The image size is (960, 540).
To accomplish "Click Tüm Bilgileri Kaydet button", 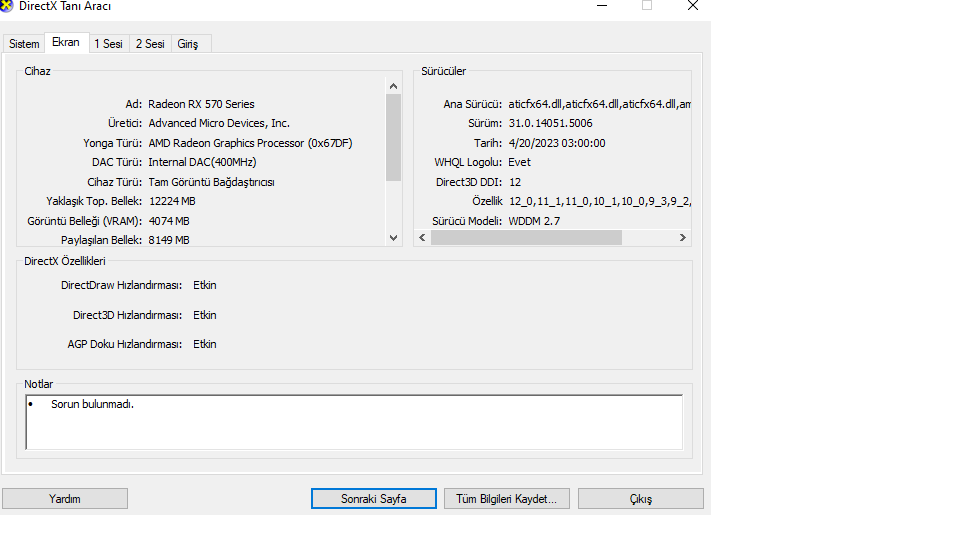I will (x=506, y=498).
